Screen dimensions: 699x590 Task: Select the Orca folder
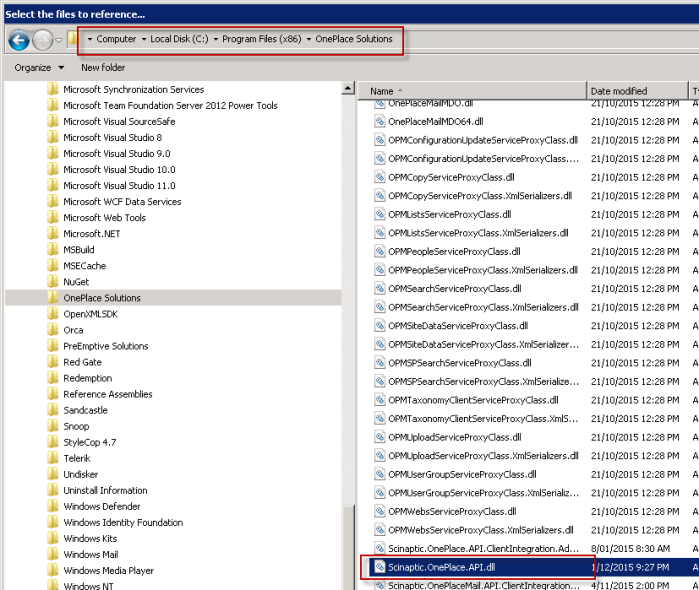[73, 330]
